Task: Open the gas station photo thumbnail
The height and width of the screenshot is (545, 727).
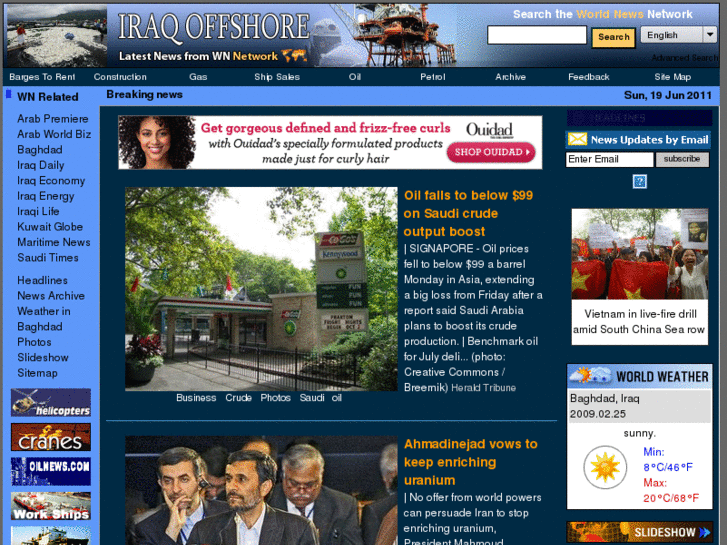Action: (x=261, y=289)
